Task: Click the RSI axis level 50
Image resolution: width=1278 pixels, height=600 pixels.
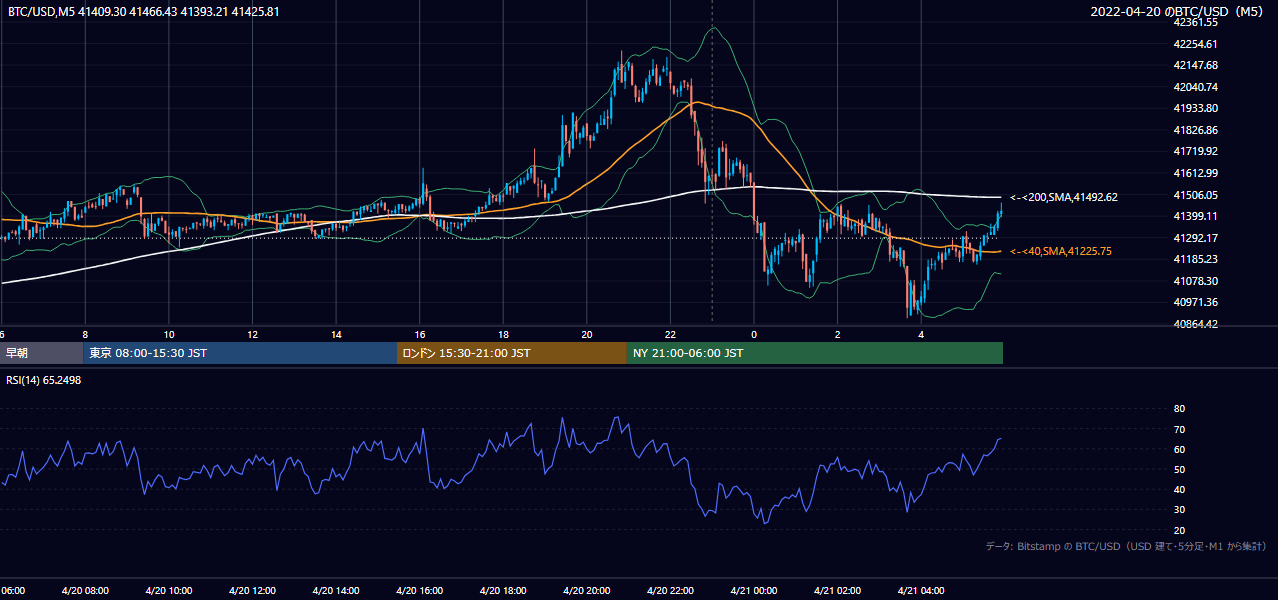Action: [1180, 469]
